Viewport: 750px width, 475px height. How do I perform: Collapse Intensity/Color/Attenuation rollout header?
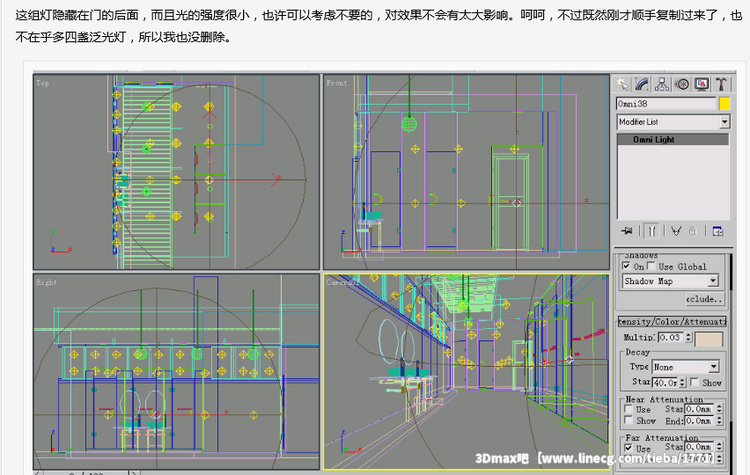[x=672, y=321]
